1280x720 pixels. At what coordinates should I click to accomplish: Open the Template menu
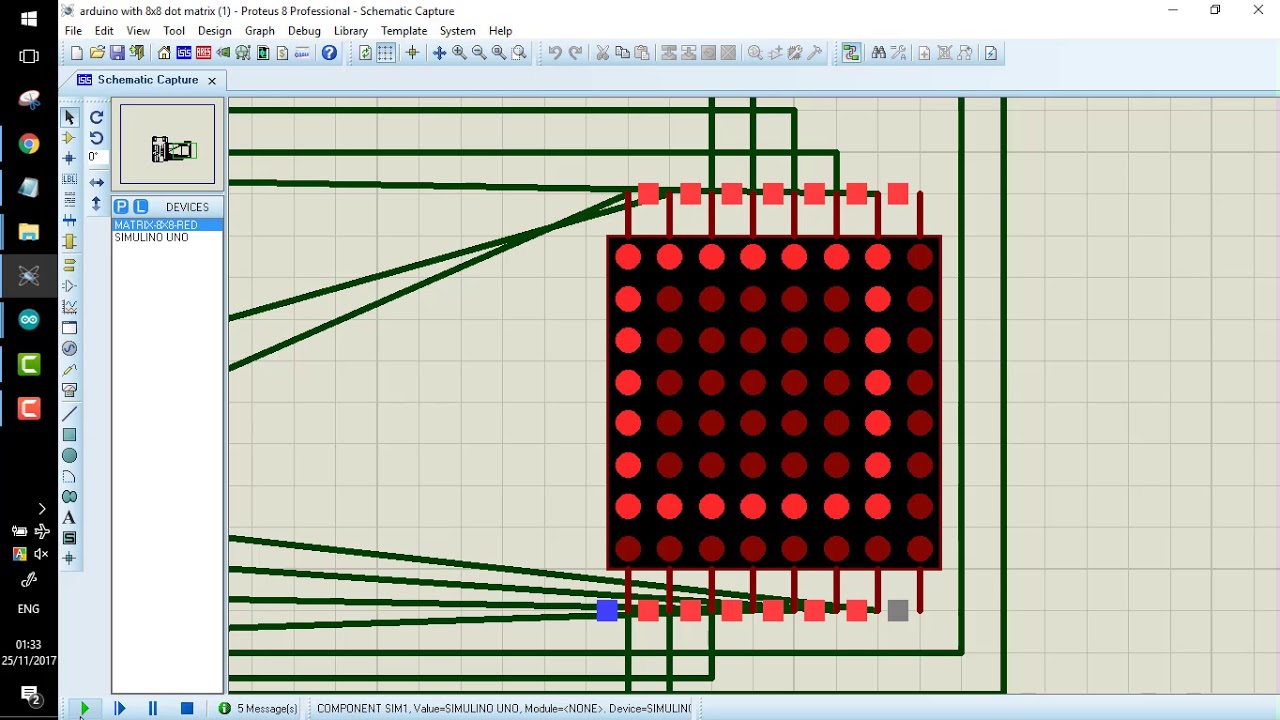coord(404,31)
